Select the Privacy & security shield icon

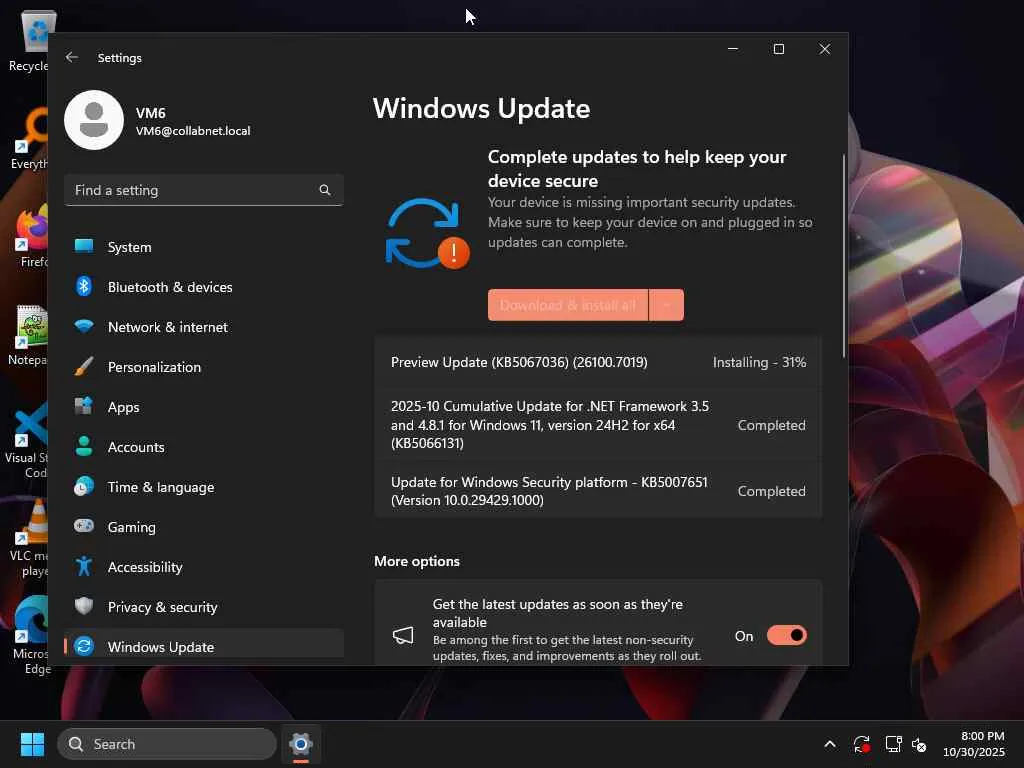[x=84, y=606]
